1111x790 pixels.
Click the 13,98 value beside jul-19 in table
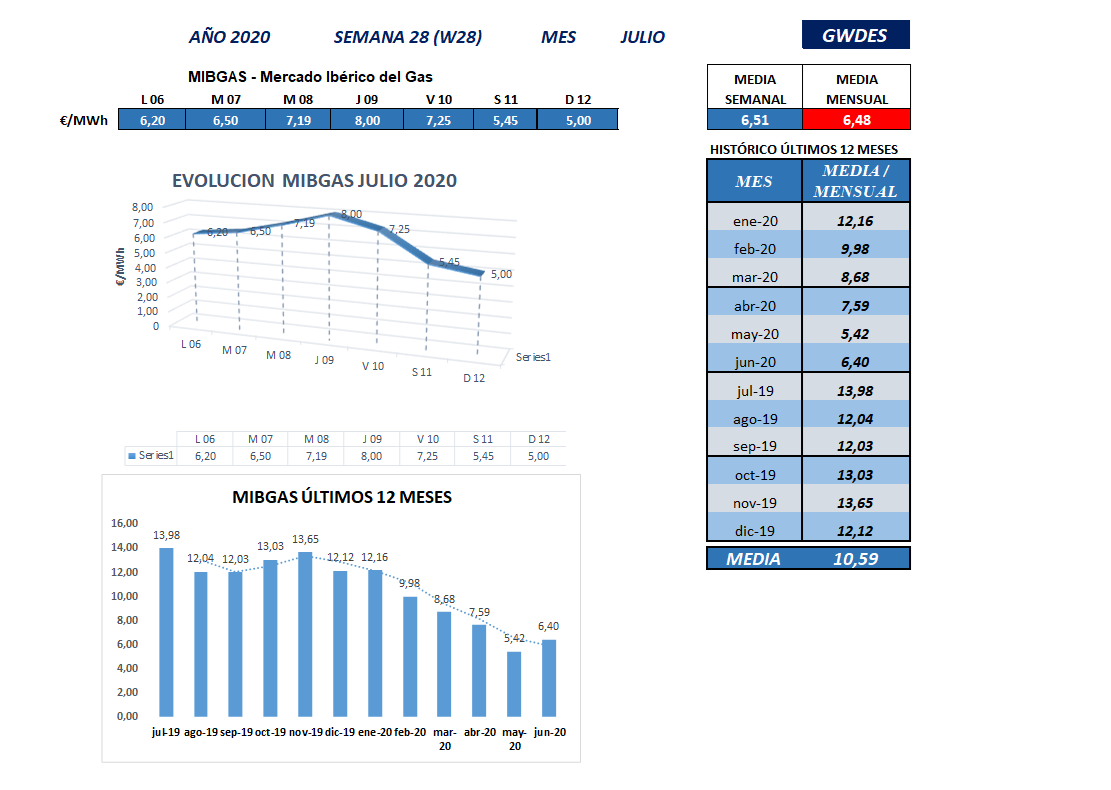(859, 391)
